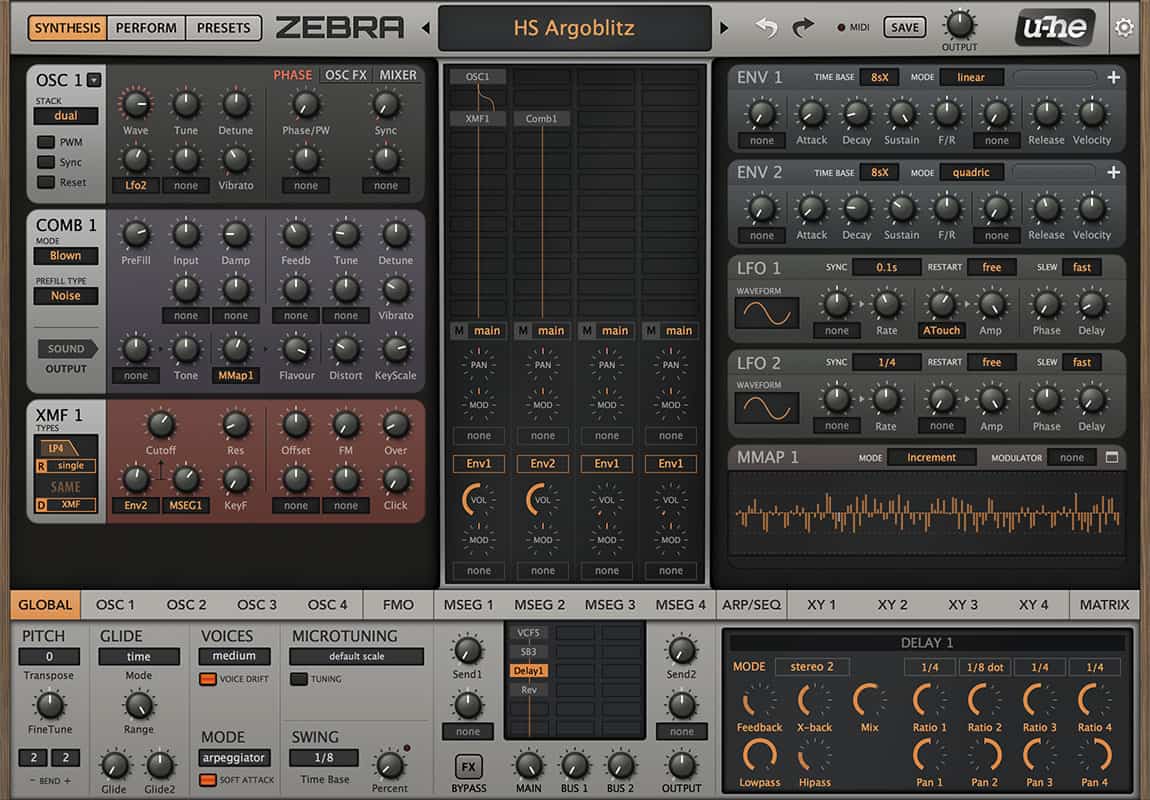Click the SOUND OUTPUT arrow in COMB 1
Screen dimensions: 1150x800
point(67,349)
